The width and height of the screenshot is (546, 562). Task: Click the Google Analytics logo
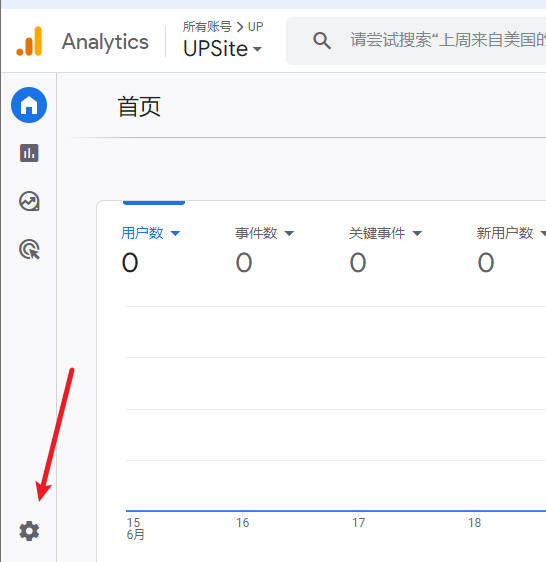click(x=29, y=41)
